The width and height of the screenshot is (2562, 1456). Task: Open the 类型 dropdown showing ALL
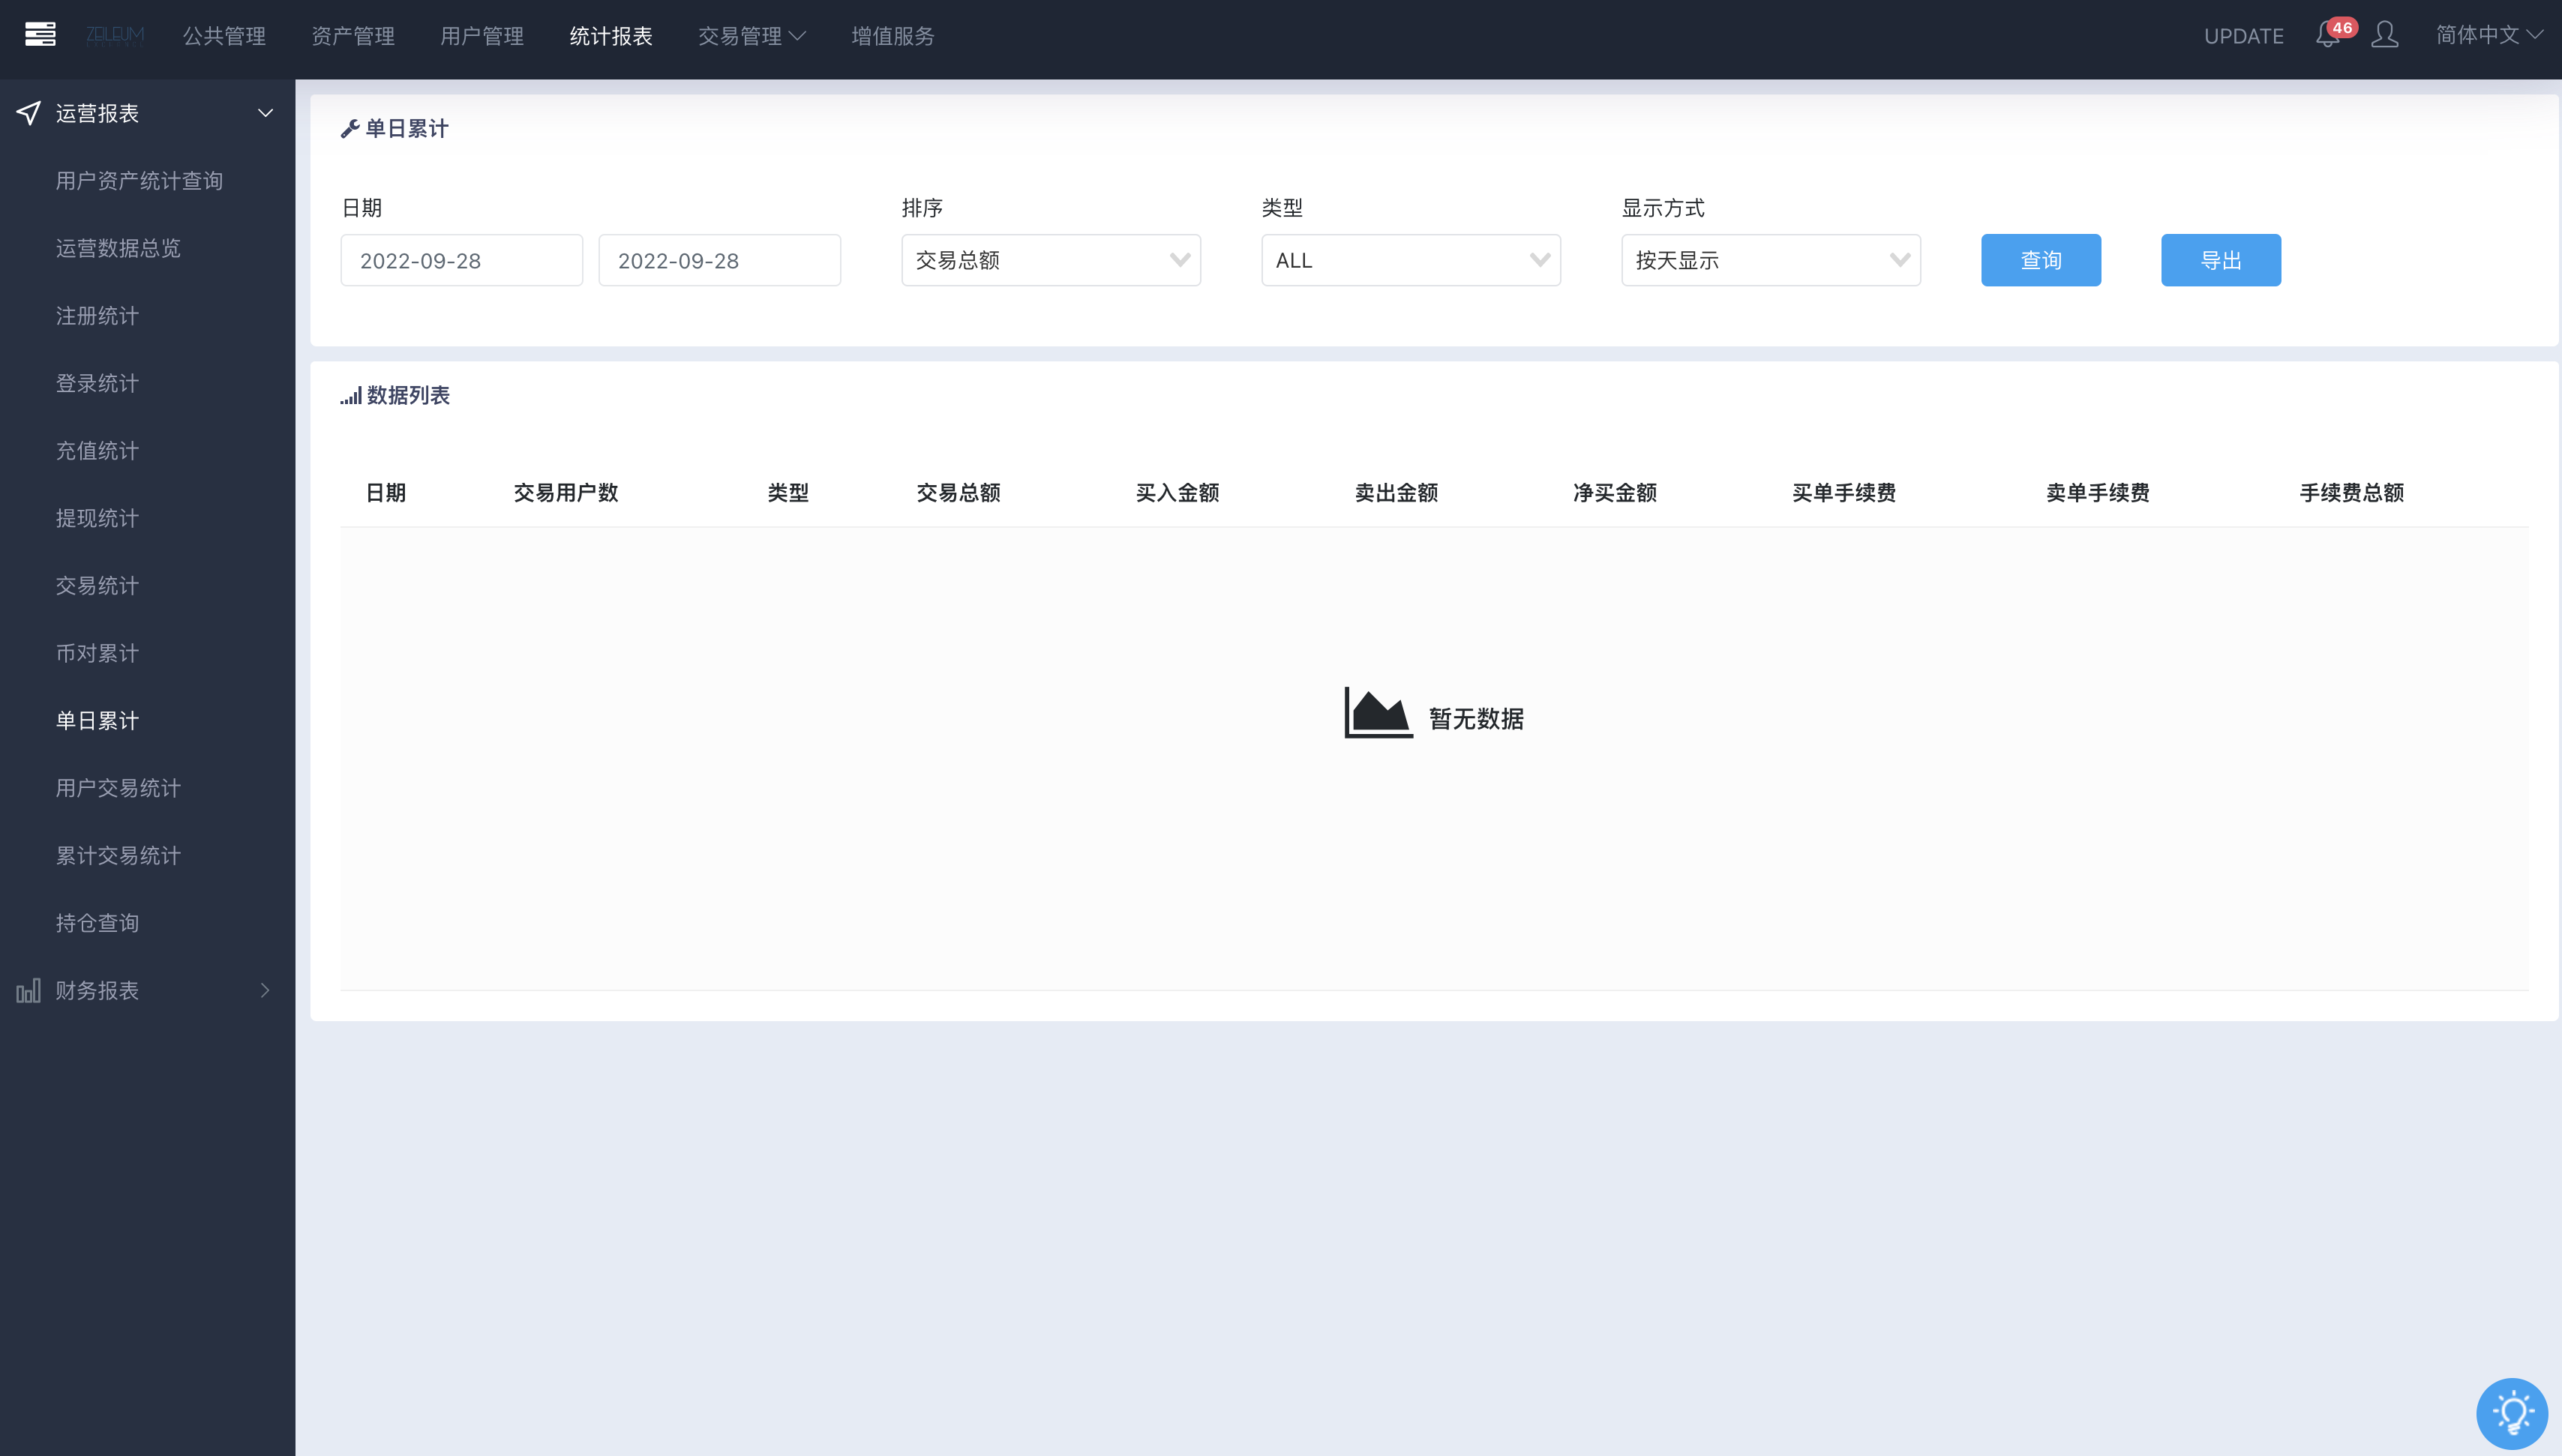pyautogui.click(x=1411, y=260)
